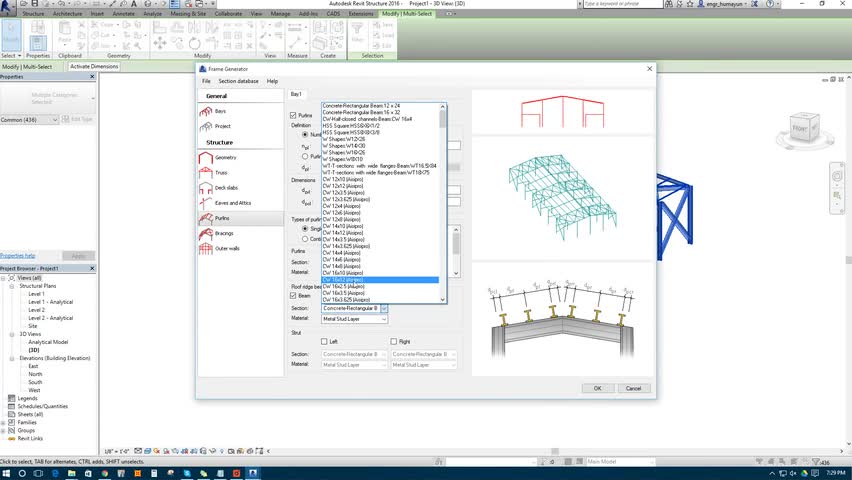Select the Eaves and Attics icon

[205, 203]
